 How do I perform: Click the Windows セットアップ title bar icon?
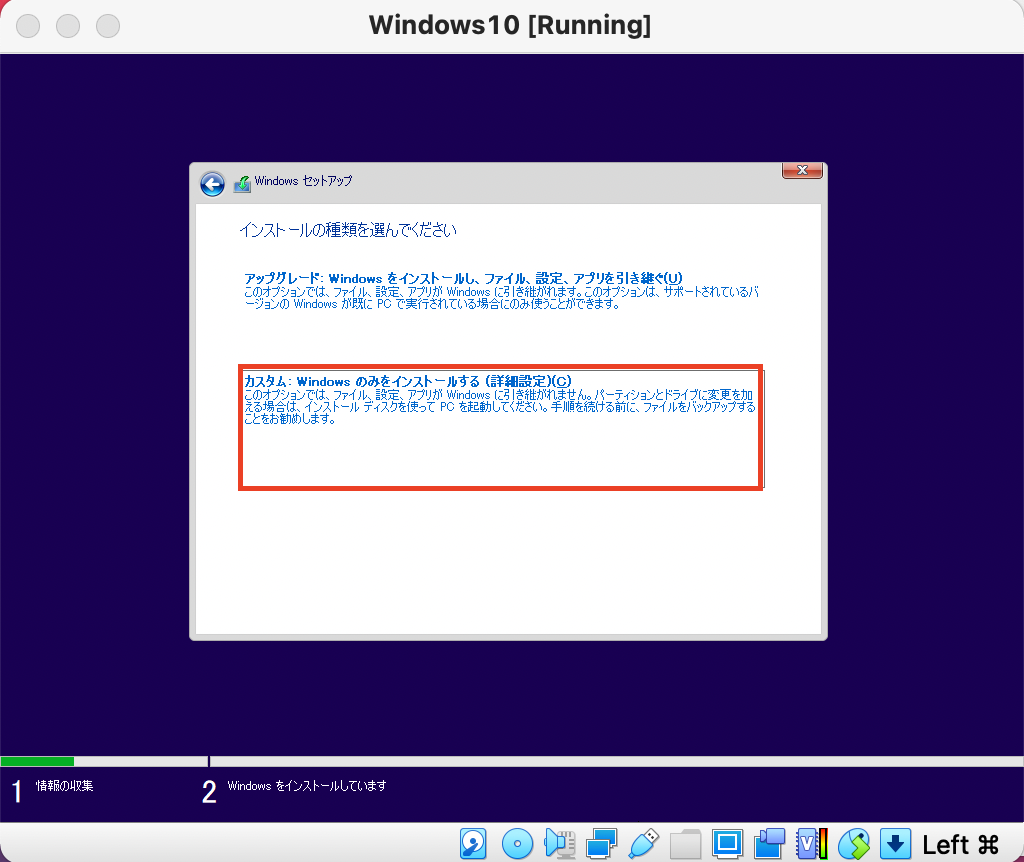point(243,183)
